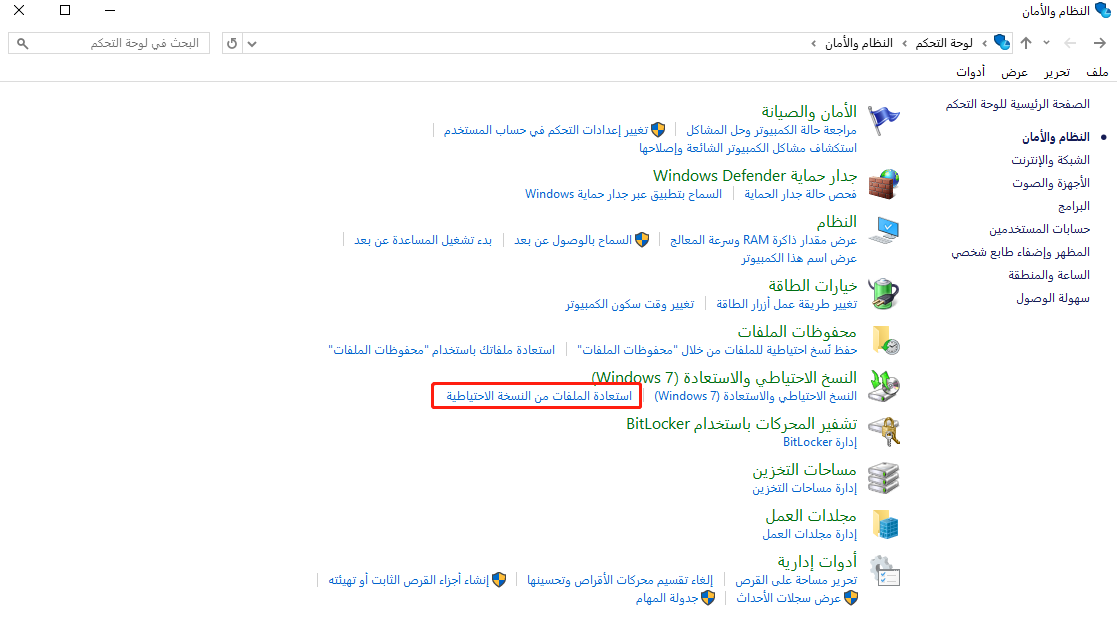Click the File History folder icon
The height and width of the screenshot is (625, 1117).
coord(886,340)
